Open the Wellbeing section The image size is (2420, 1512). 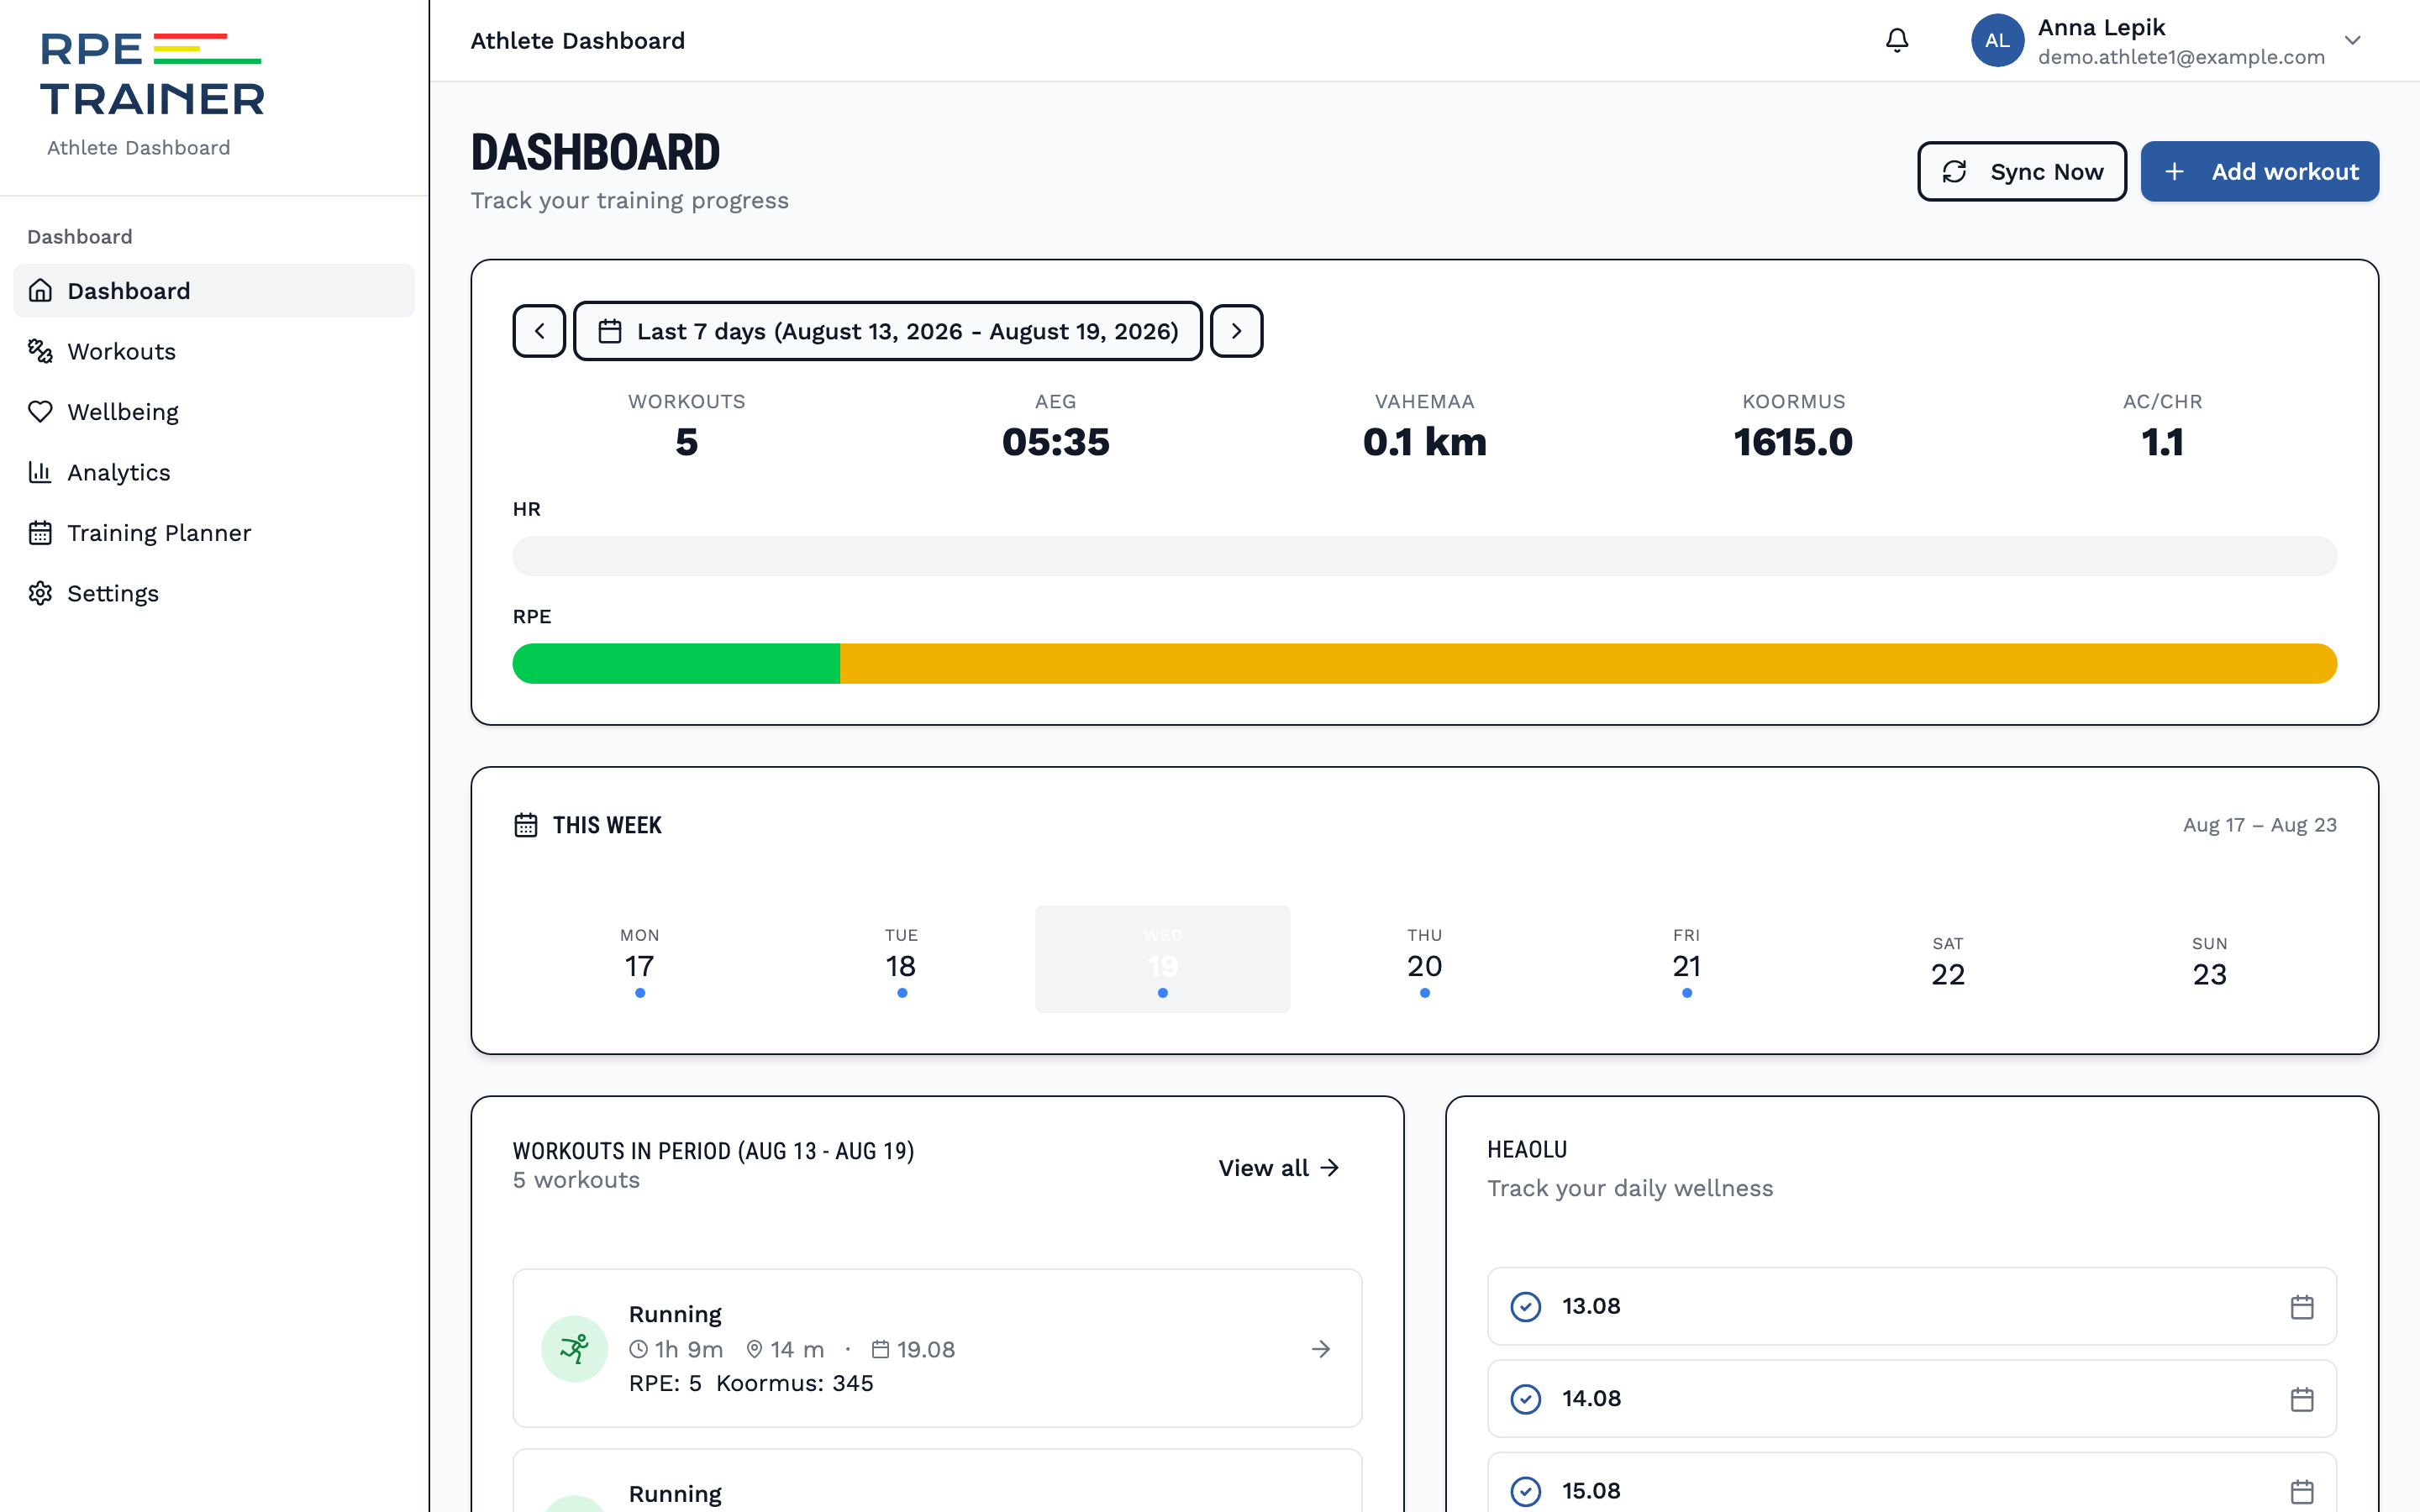214,412
